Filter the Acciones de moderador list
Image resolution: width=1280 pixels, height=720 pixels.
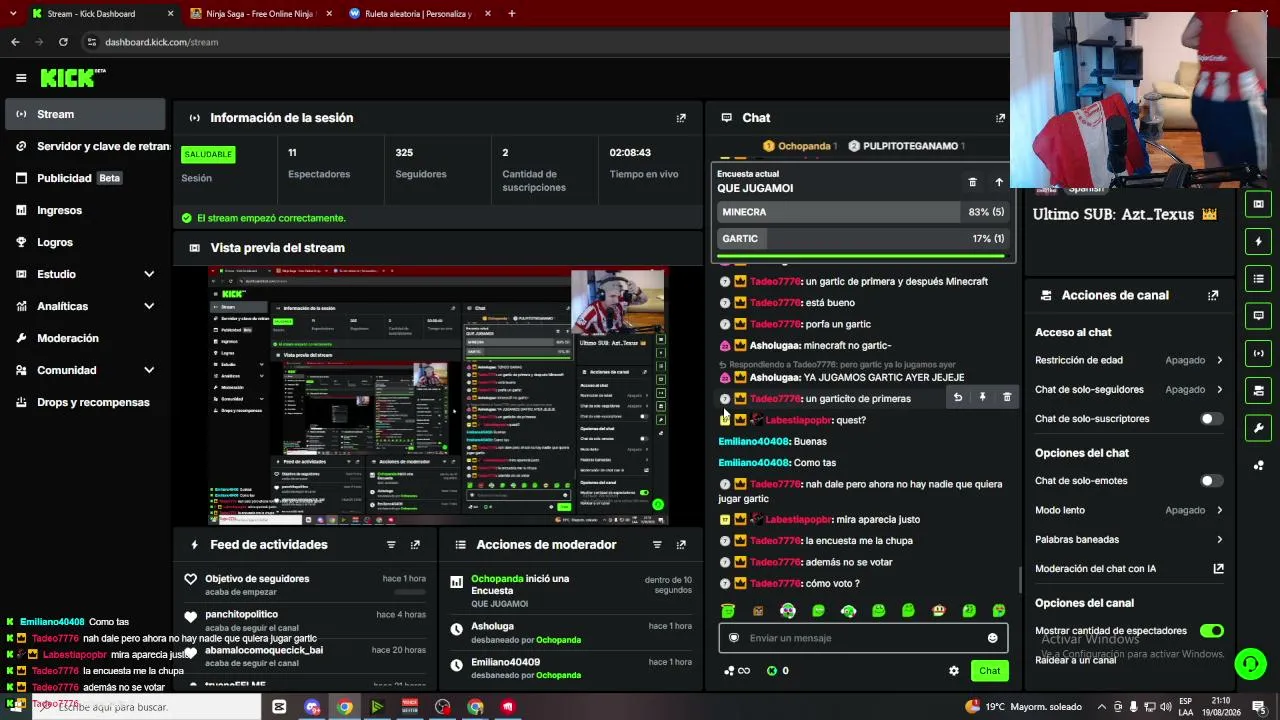pos(657,545)
